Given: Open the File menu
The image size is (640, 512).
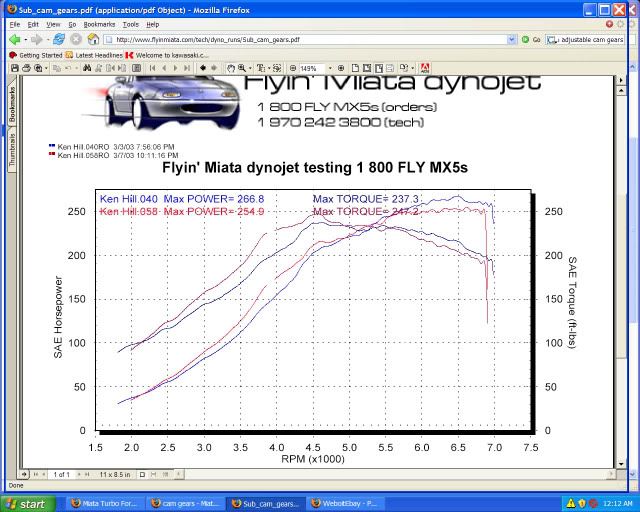Looking at the screenshot, I should [14, 24].
